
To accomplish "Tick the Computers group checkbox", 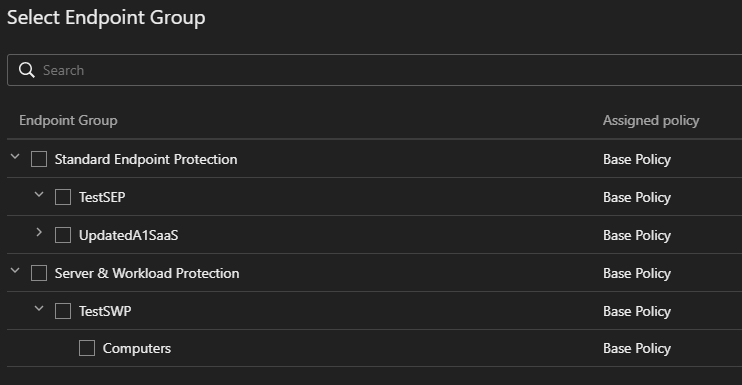I will [x=87, y=348].
